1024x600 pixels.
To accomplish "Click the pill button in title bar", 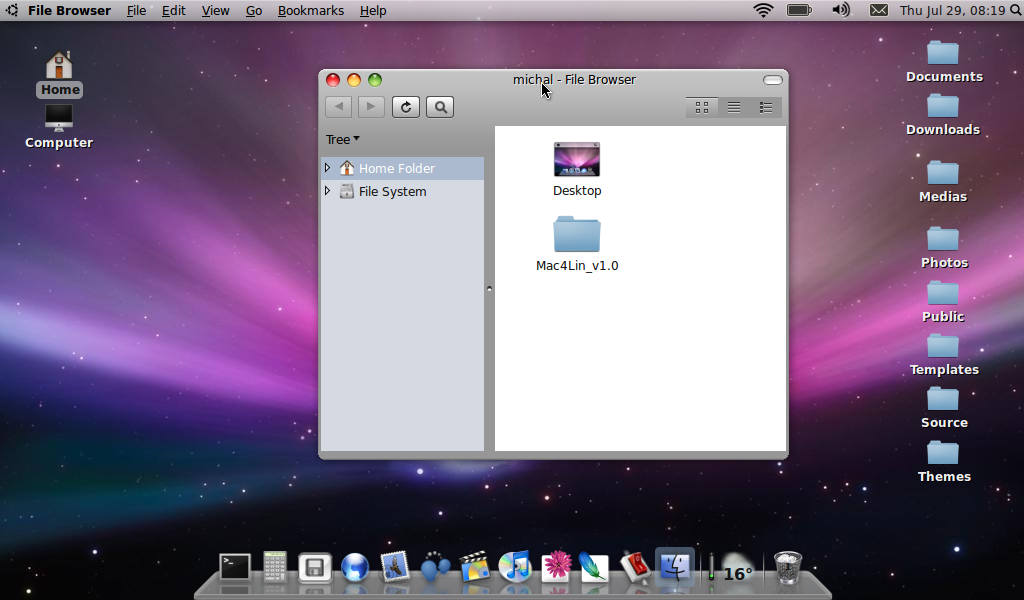I will click(773, 80).
